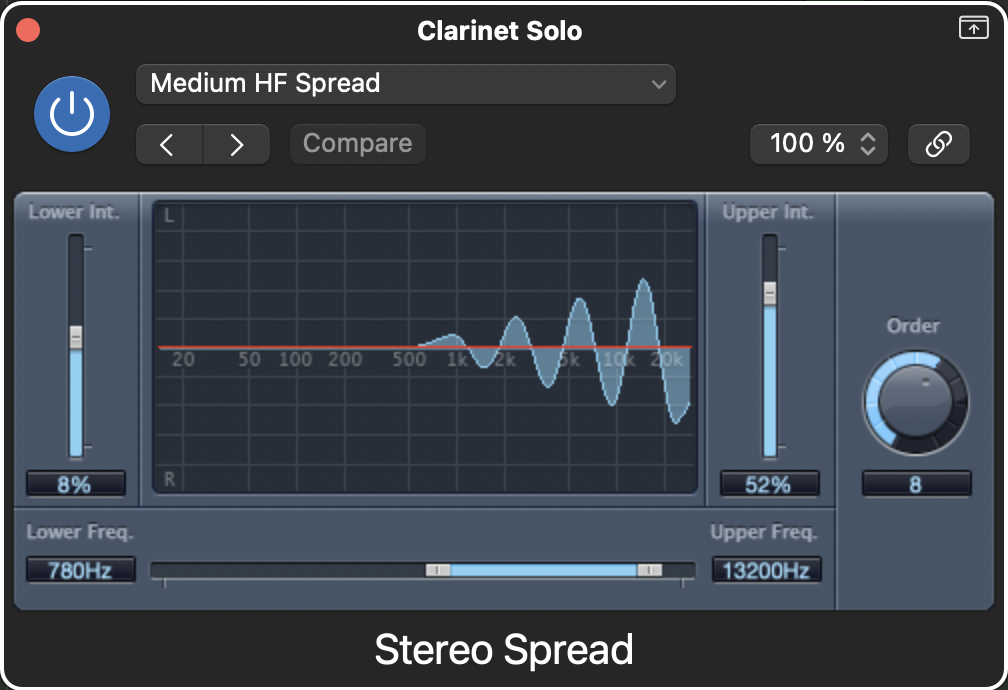Click the 780Hz Lower Freq. field
This screenshot has width=1008, height=690.
coord(81,570)
